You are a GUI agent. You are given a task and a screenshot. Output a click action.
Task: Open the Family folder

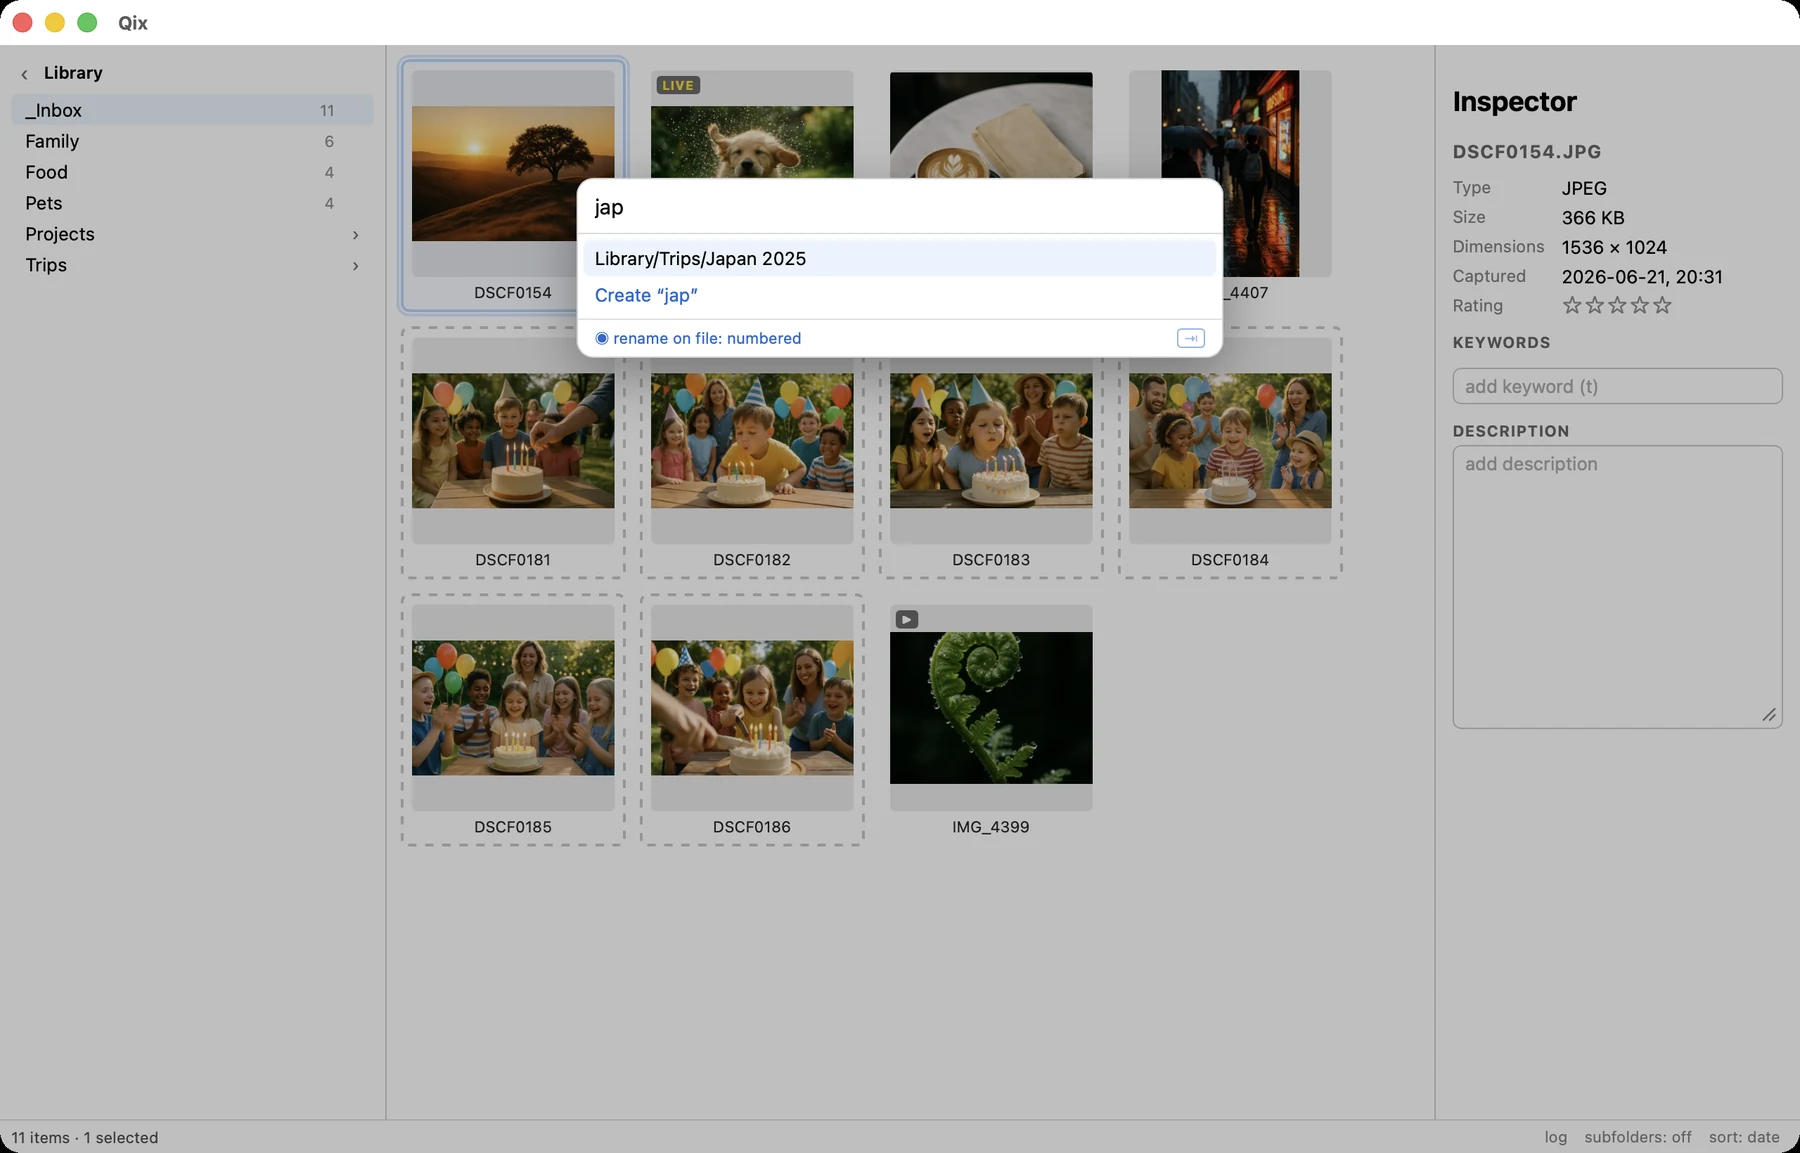[192, 141]
